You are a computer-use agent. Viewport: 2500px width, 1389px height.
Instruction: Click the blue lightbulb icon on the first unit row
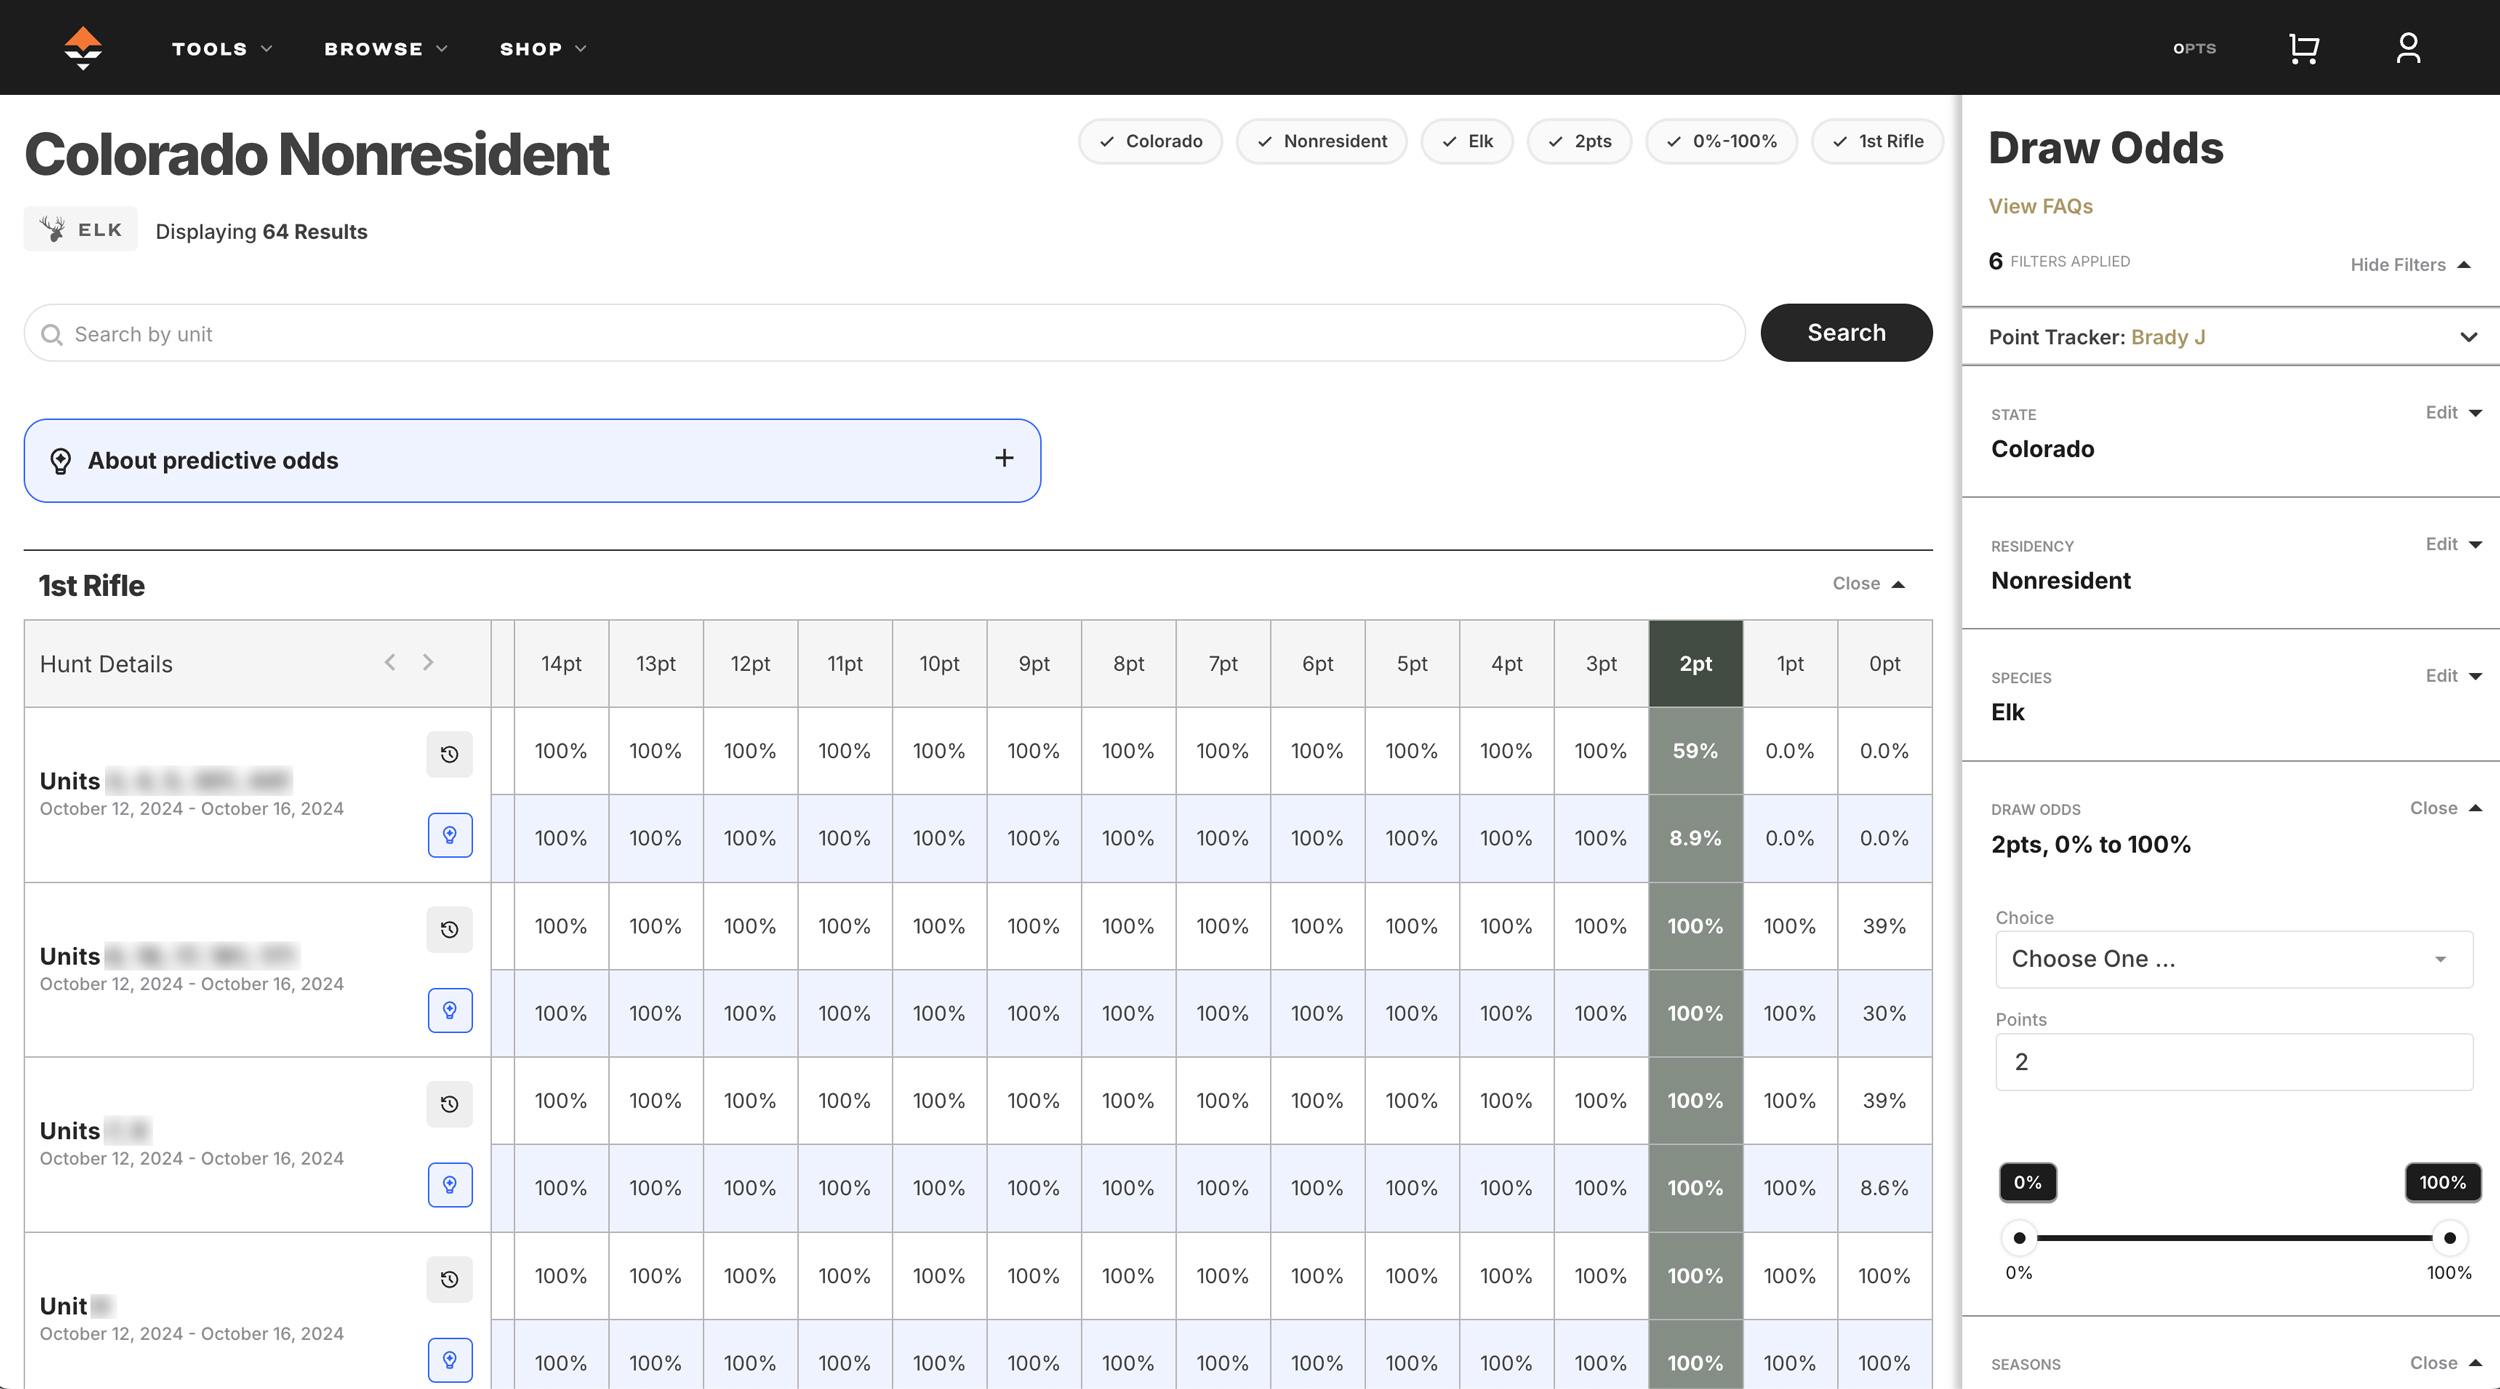click(x=450, y=836)
